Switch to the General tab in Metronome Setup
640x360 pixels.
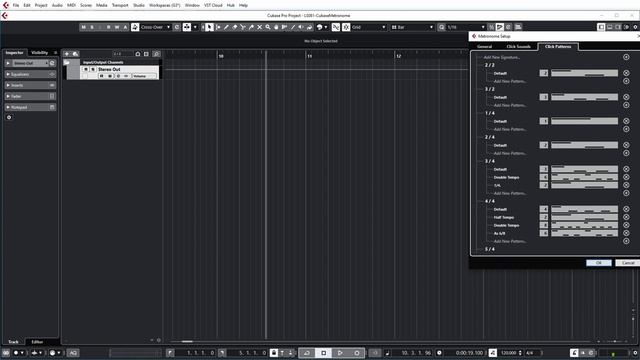click(x=484, y=47)
